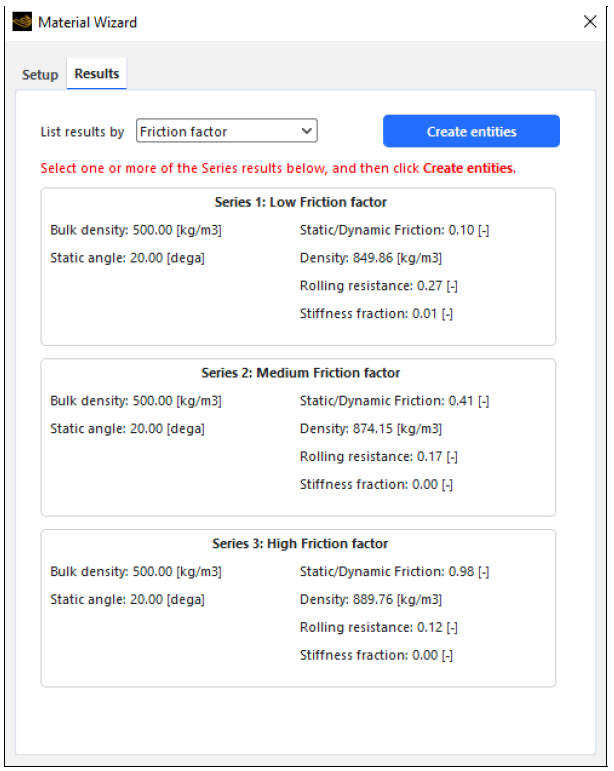Click Density: 849.86 [kg/m3] text

pyautogui.click(x=371, y=258)
